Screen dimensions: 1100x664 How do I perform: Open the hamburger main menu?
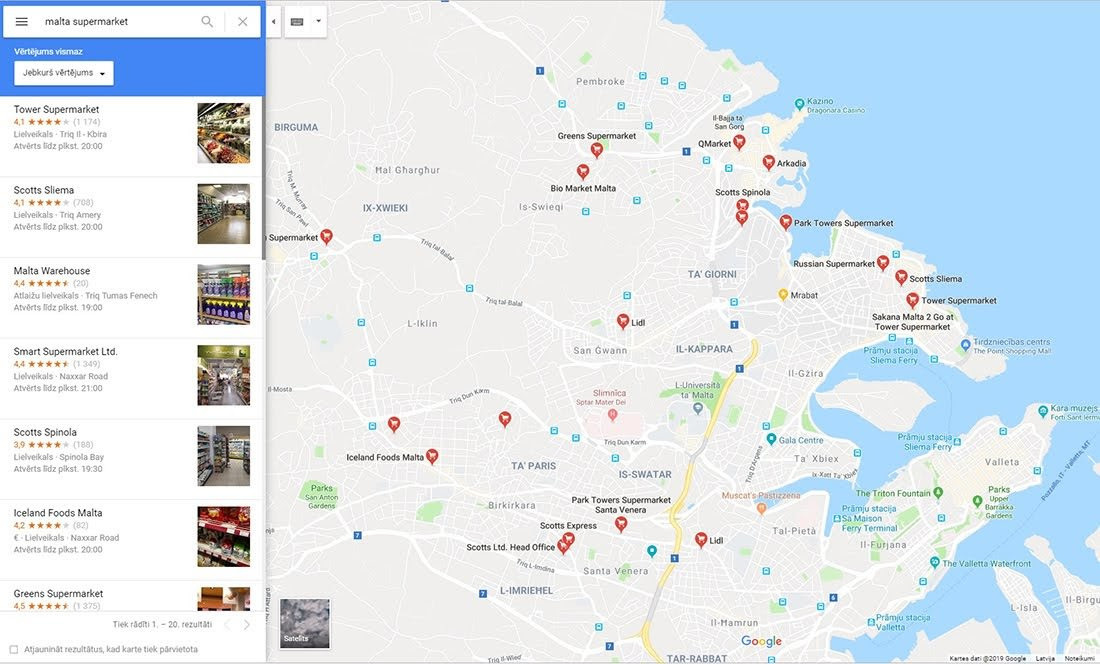coord(21,22)
